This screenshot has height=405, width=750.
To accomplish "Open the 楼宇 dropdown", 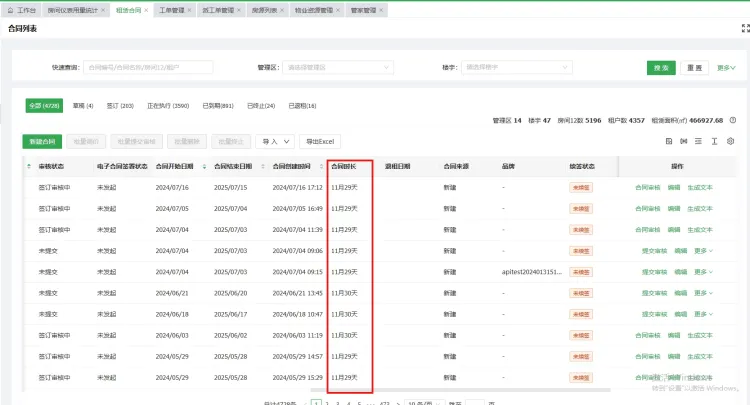I will 517,67.
